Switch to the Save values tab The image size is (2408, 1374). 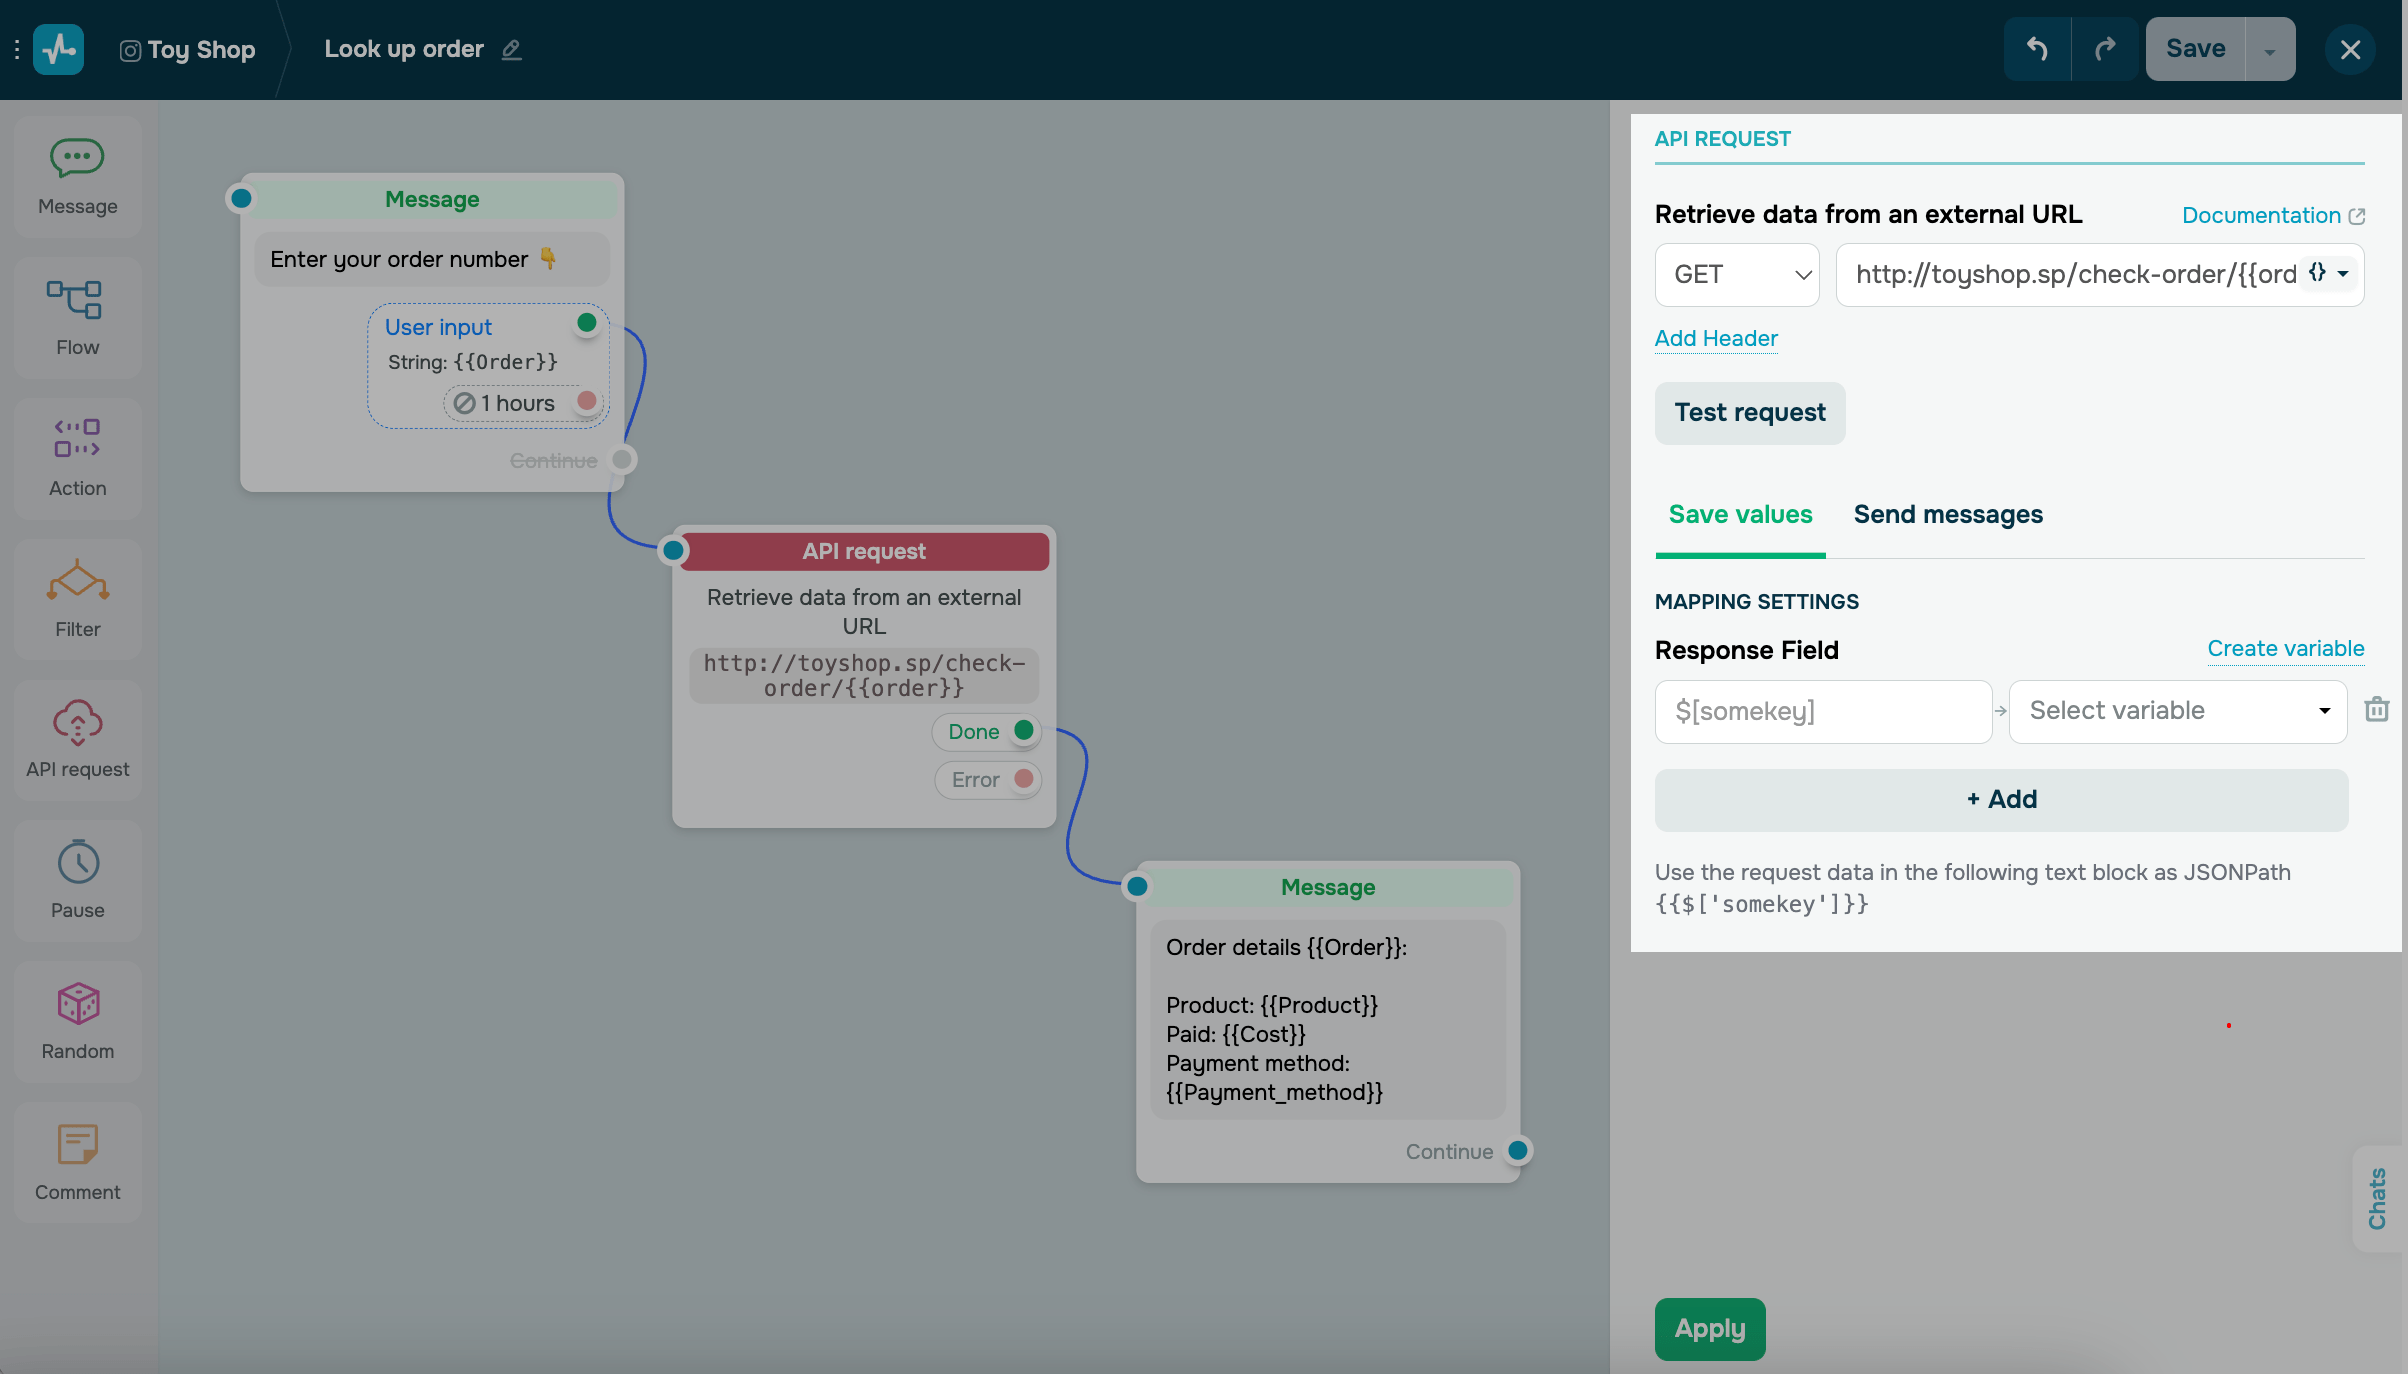(1740, 514)
